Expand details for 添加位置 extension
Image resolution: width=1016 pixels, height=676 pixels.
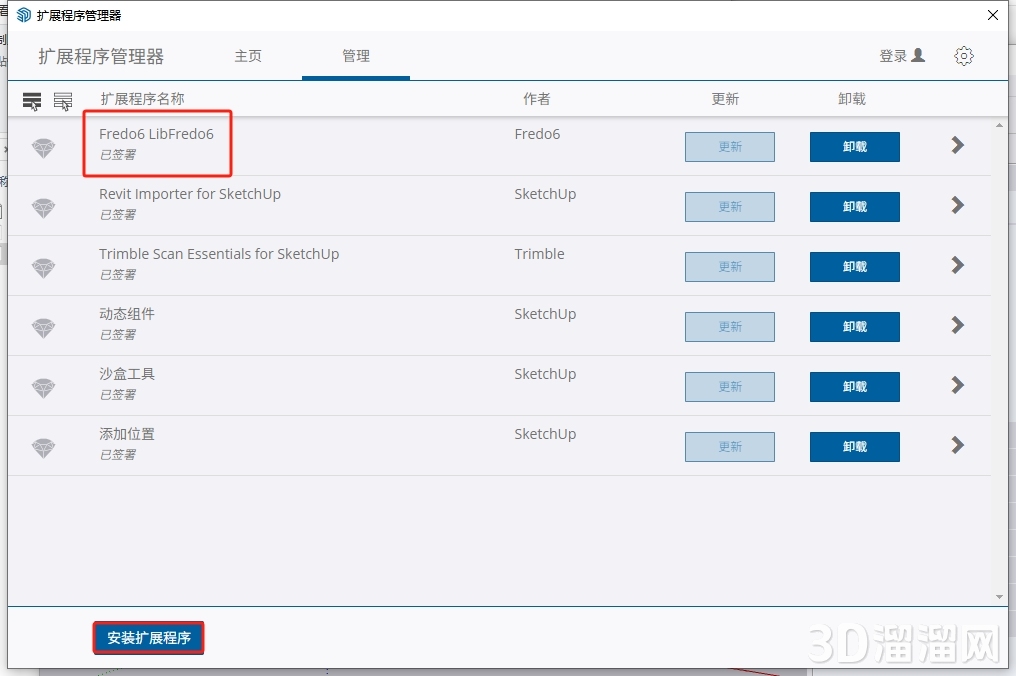pos(957,445)
